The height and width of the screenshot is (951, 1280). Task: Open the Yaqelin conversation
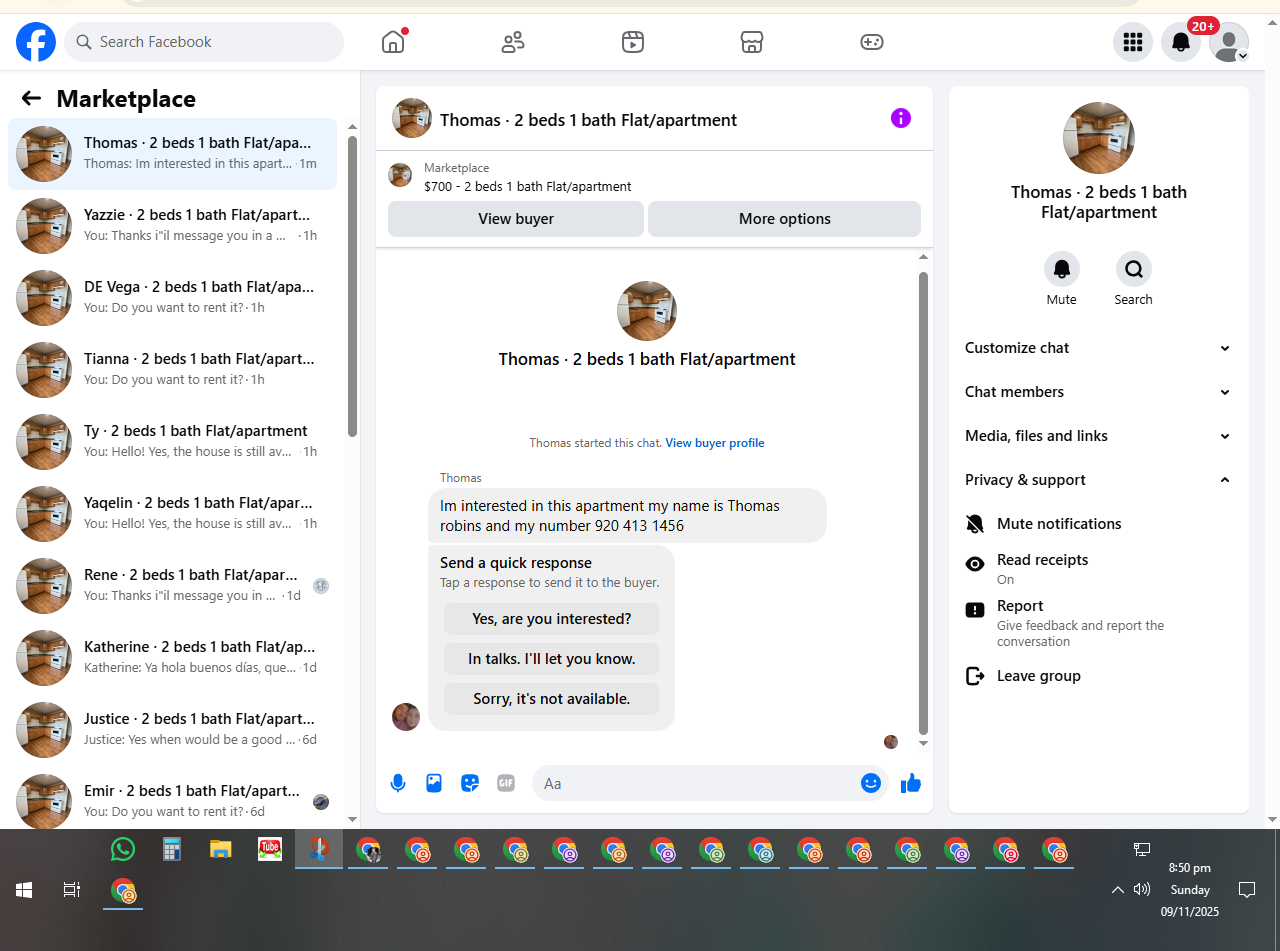click(x=172, y=514)
